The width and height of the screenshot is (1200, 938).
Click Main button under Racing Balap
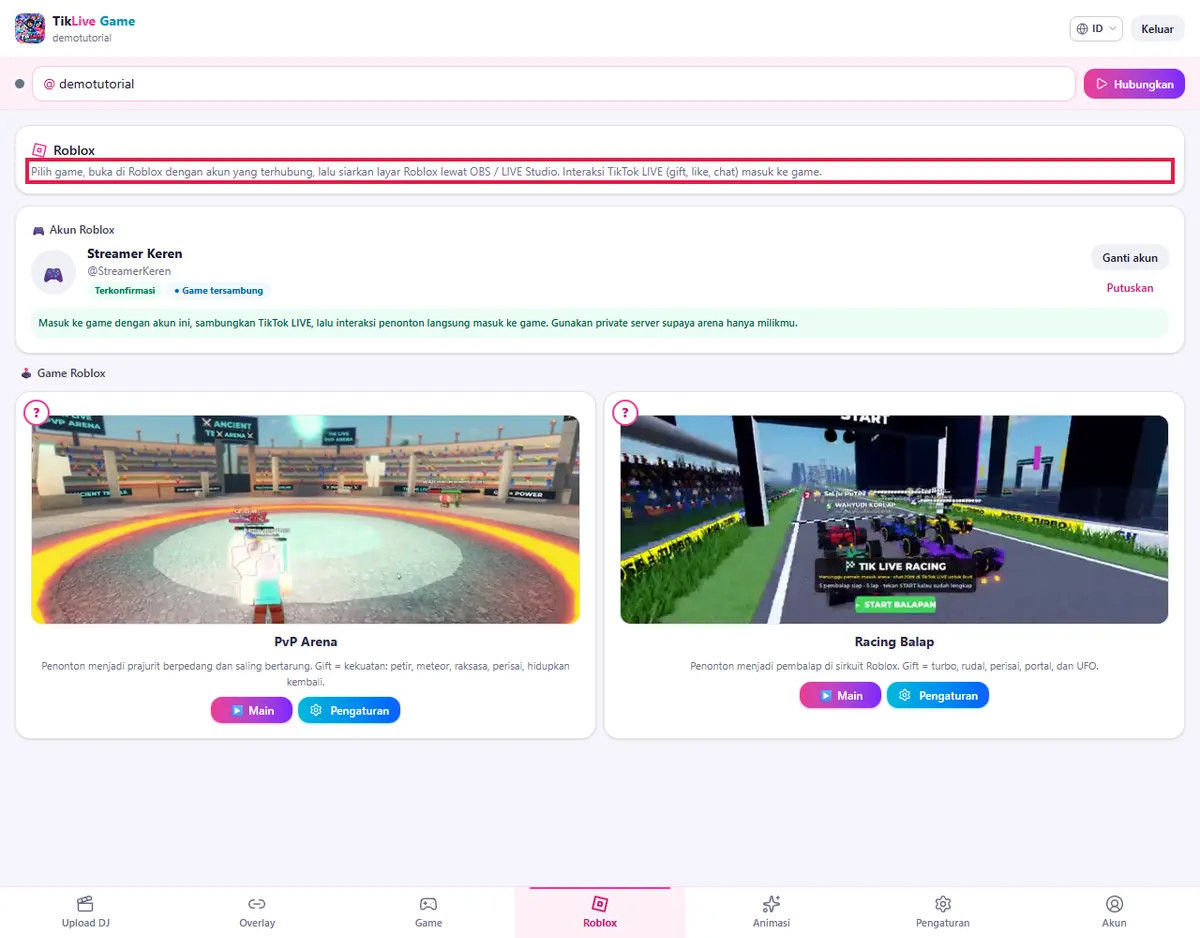tap(840, 695)
